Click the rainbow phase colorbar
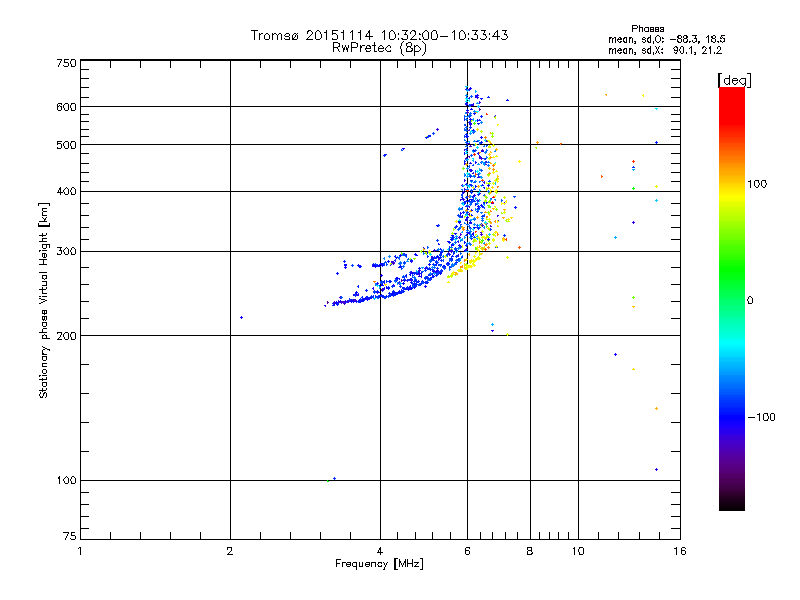Image resolution: width=800 pixels, height=600 pixels. [x=732, y=299]
